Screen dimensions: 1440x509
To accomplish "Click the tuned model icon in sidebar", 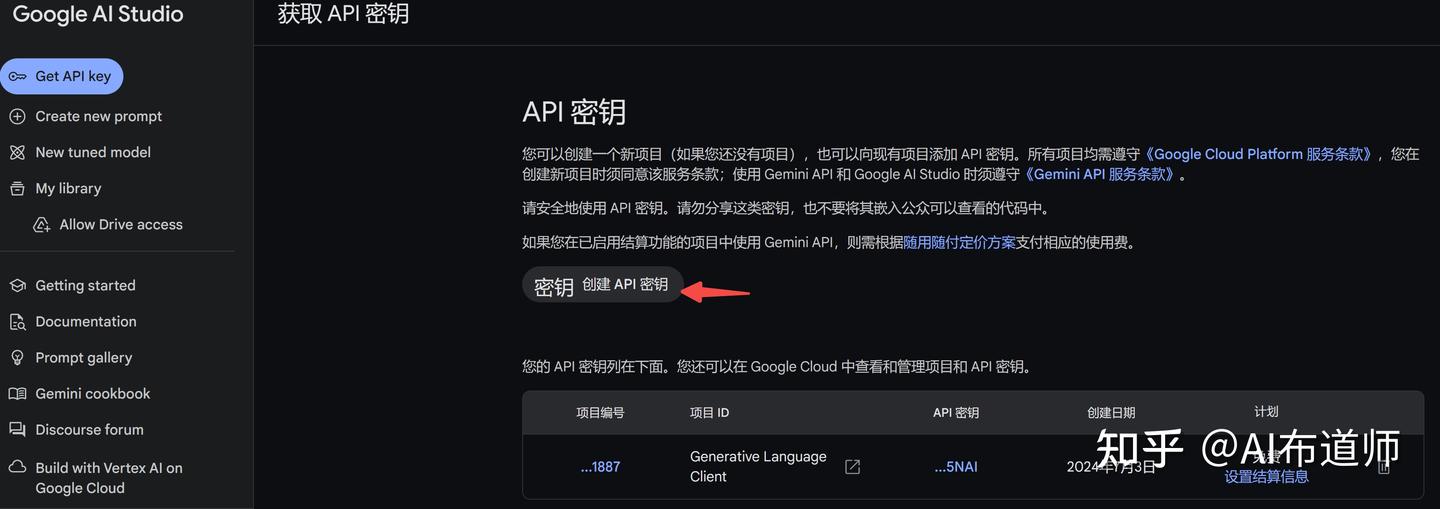I will [x=17, y=152].
